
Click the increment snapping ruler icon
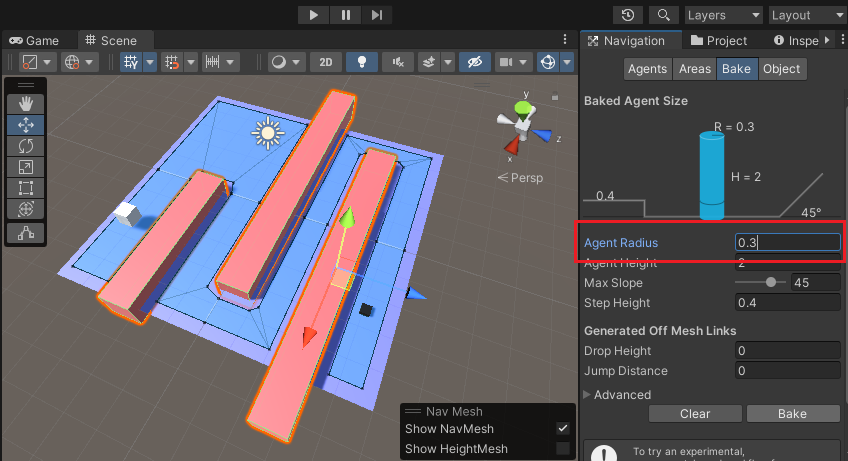(x=213, y=62)
